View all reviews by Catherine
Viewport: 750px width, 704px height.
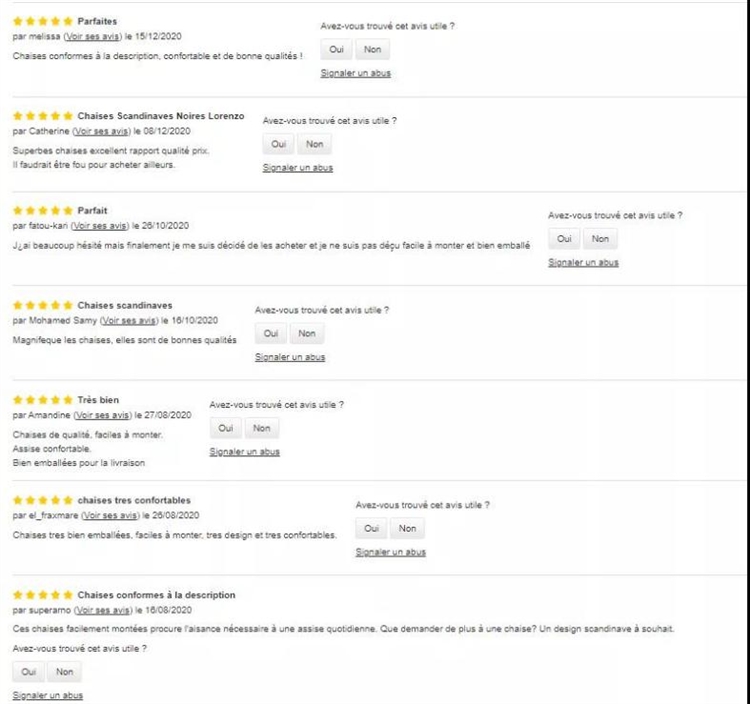[x=103, y=131]
